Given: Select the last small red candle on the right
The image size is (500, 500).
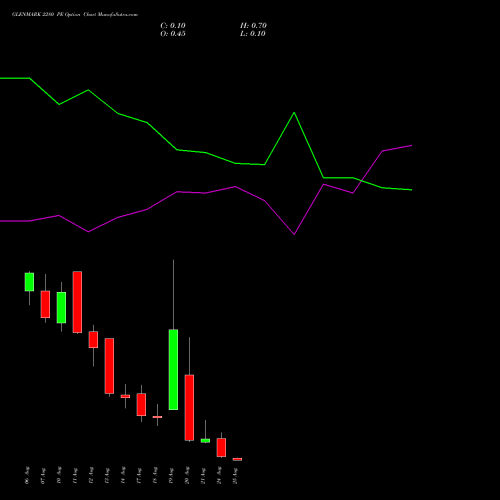Looking at the screenshot, I should (237, 459).
